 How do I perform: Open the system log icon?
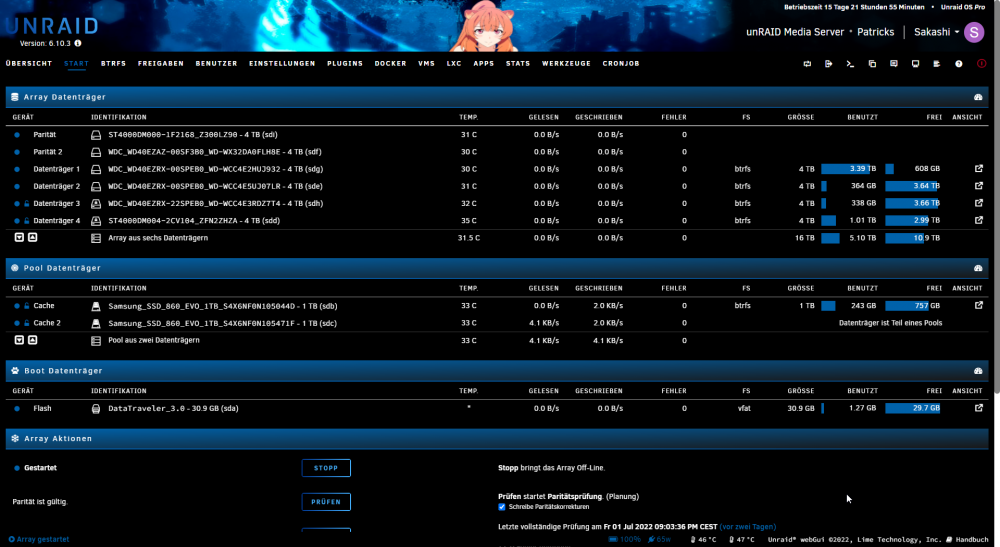pos(937,64)
